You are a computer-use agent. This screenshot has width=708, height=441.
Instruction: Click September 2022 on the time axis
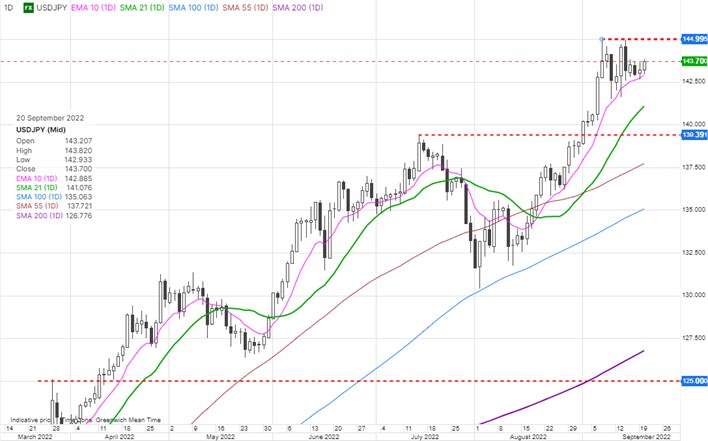pyautogui.click(x=646, y=436)
